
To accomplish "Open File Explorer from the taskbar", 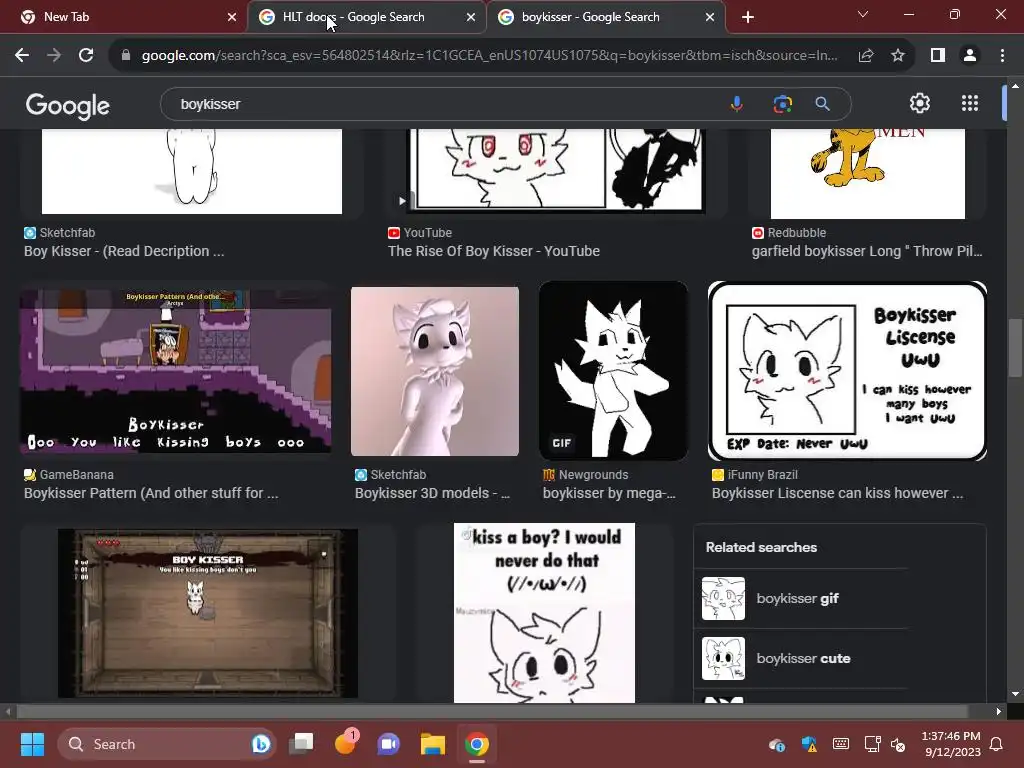I will (432, 744).
